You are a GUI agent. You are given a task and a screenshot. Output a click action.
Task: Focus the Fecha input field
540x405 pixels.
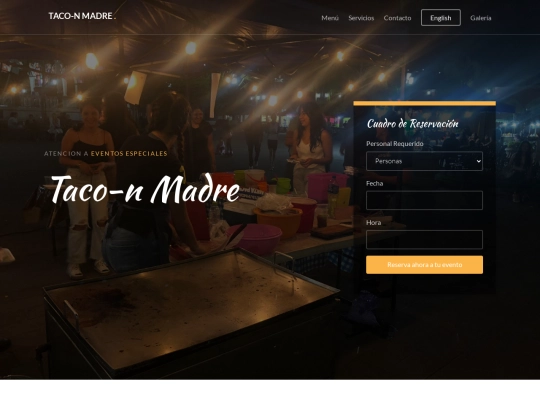click(x=424, y=200)
